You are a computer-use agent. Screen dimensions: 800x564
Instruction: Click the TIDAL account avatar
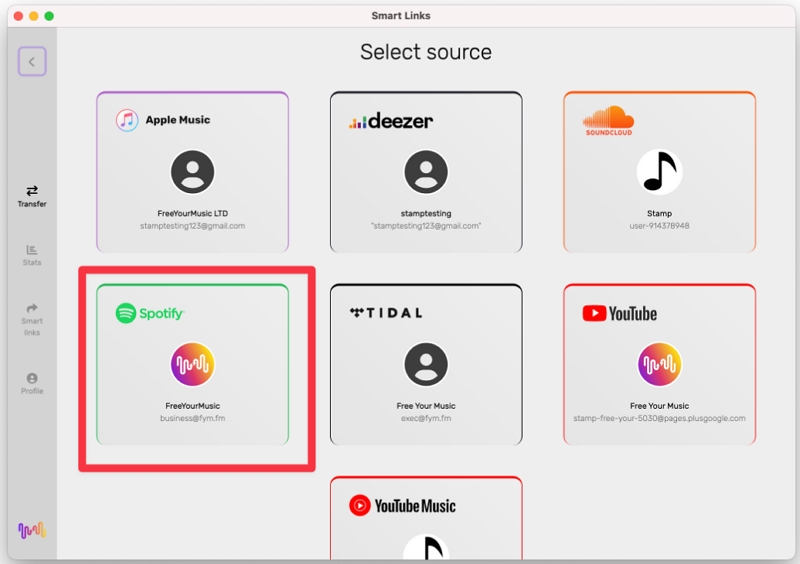pos(426,364)
